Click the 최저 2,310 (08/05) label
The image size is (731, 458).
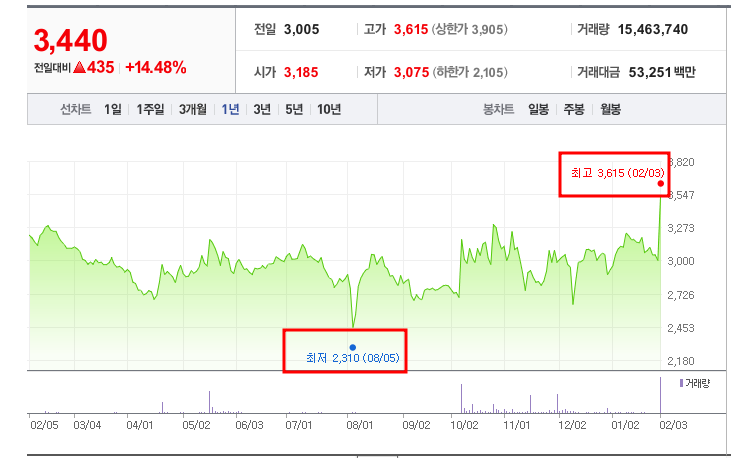[x=353, y=358]
